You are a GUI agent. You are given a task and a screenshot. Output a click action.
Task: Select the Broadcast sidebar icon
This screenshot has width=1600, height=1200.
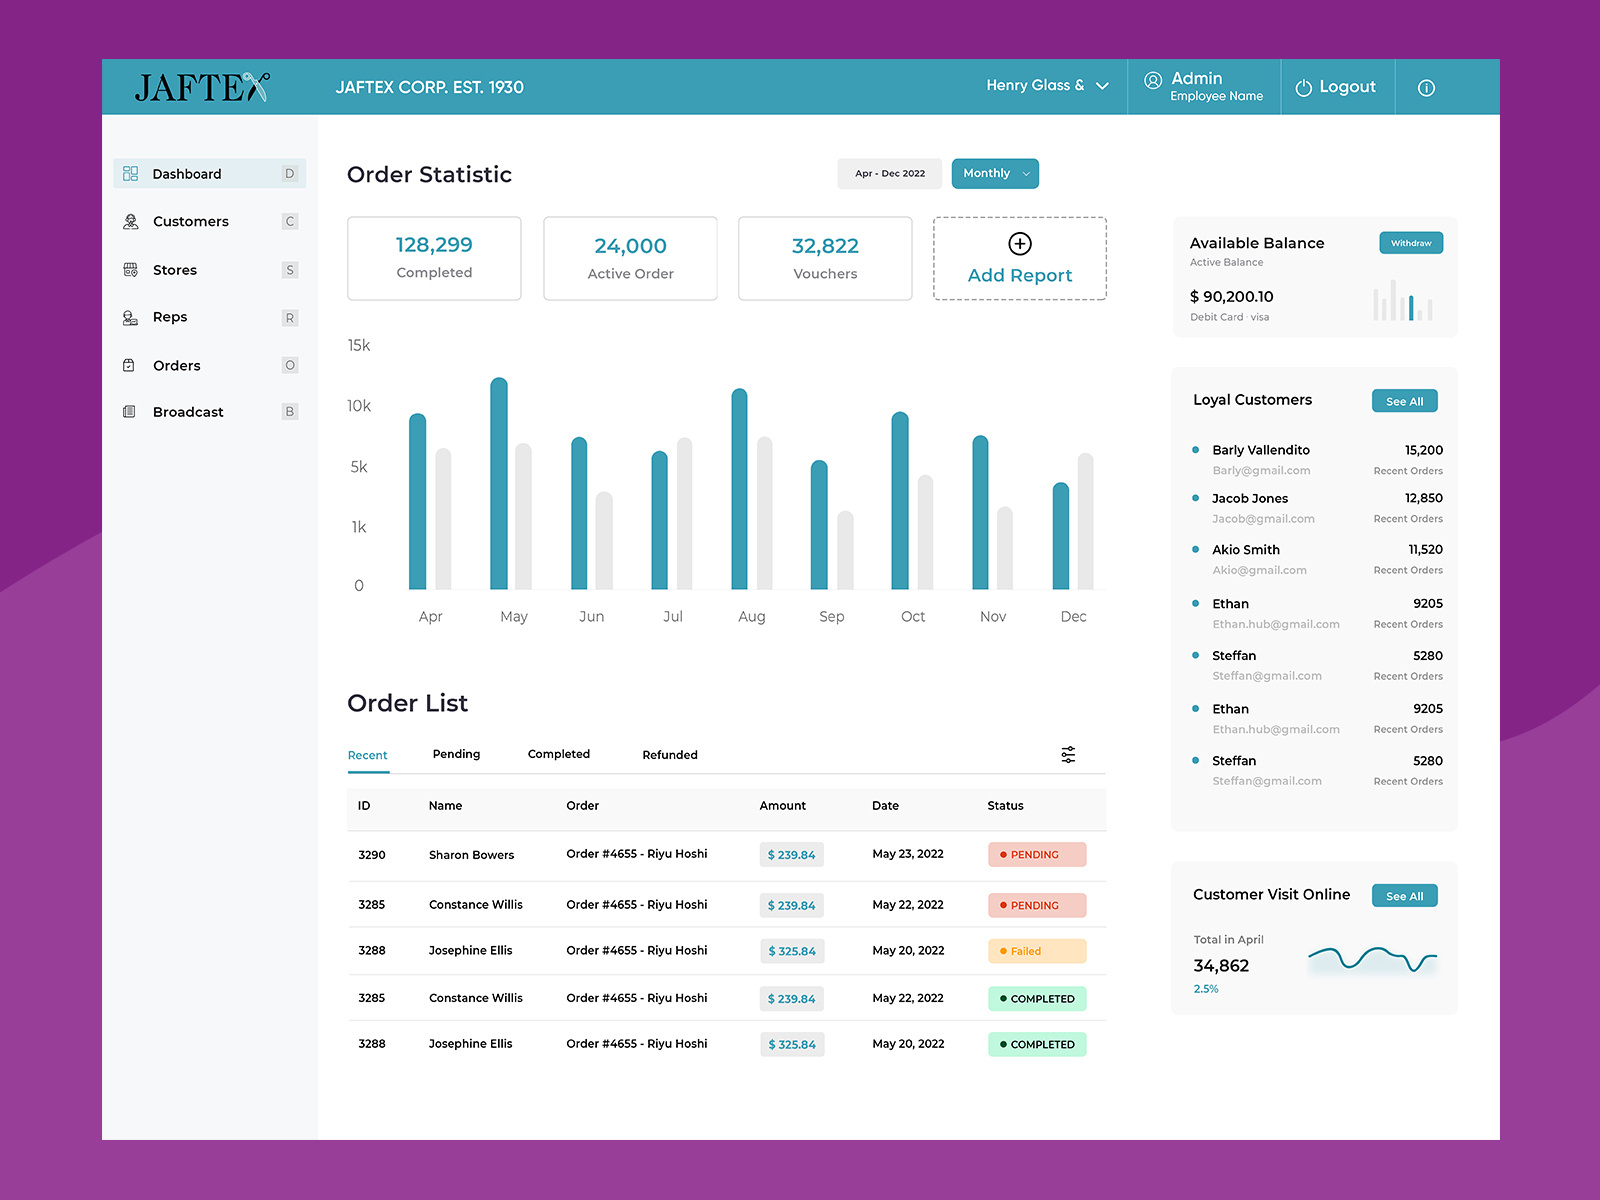[x=130, y=411]
